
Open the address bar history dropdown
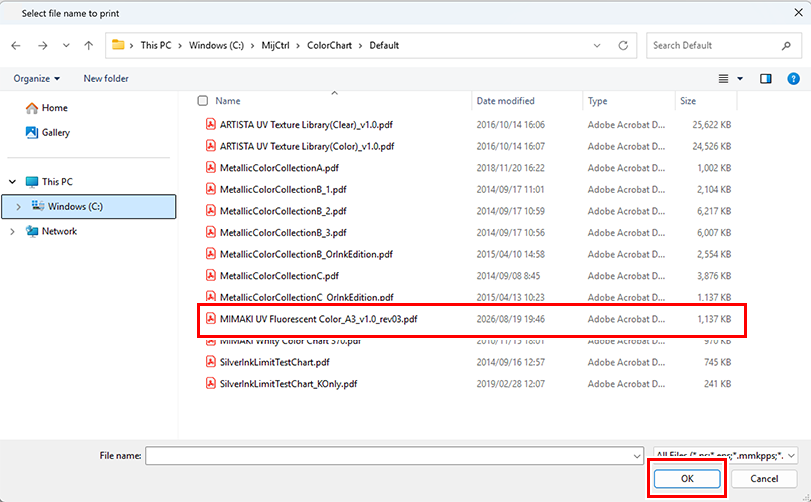point(597,45)
